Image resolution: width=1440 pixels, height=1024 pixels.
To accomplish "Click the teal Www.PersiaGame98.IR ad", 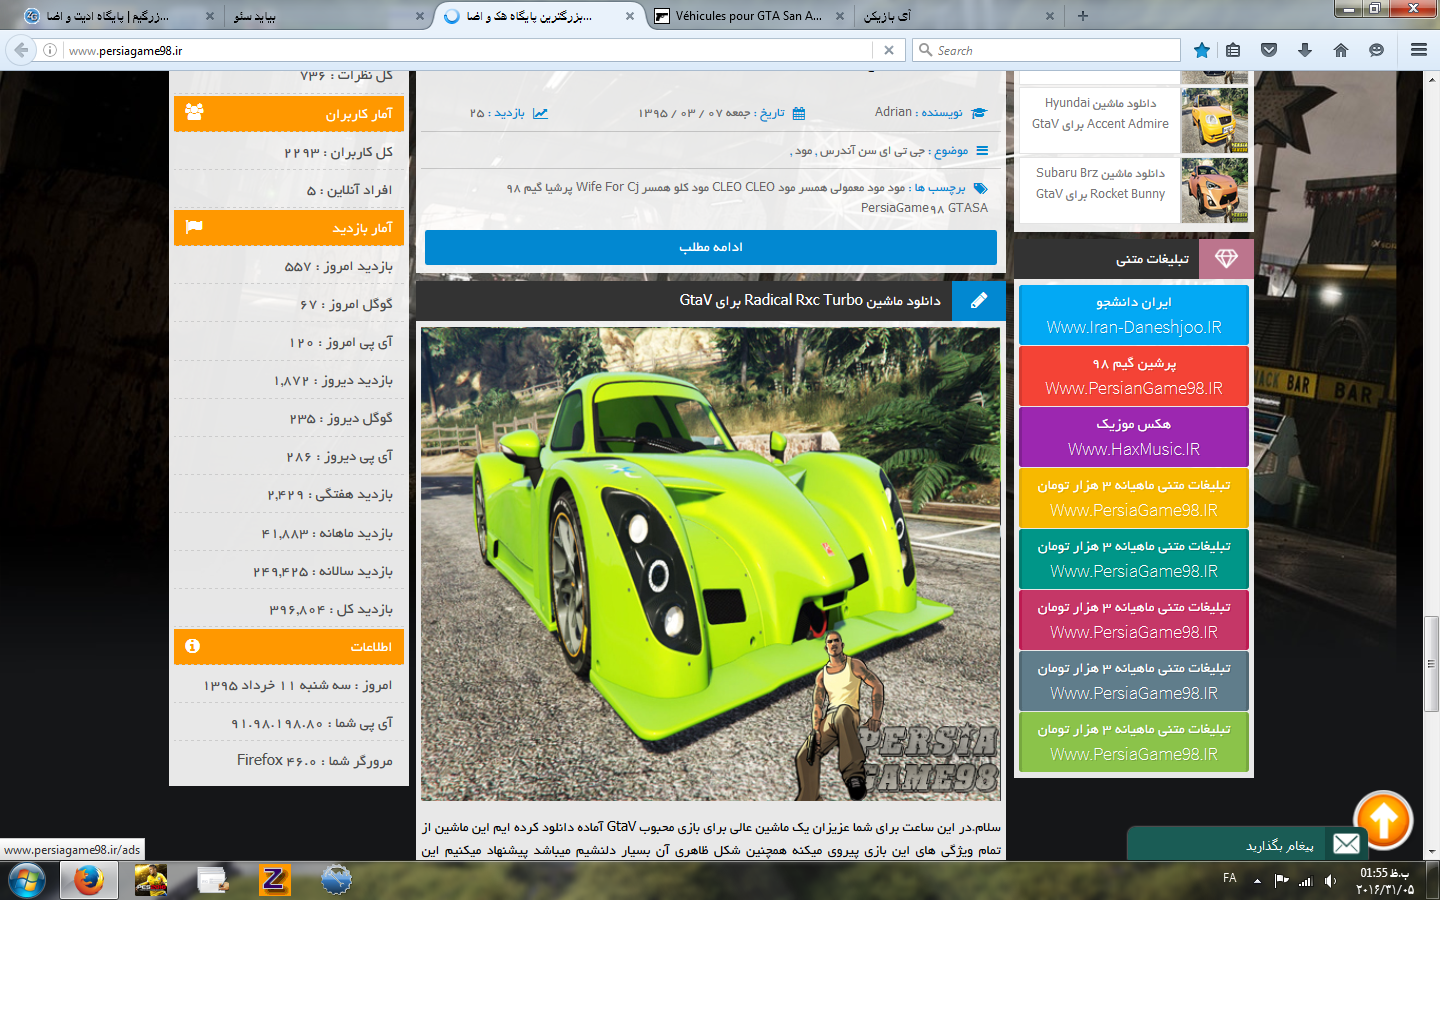I will pyautogui.click(x=1134, y=558).
